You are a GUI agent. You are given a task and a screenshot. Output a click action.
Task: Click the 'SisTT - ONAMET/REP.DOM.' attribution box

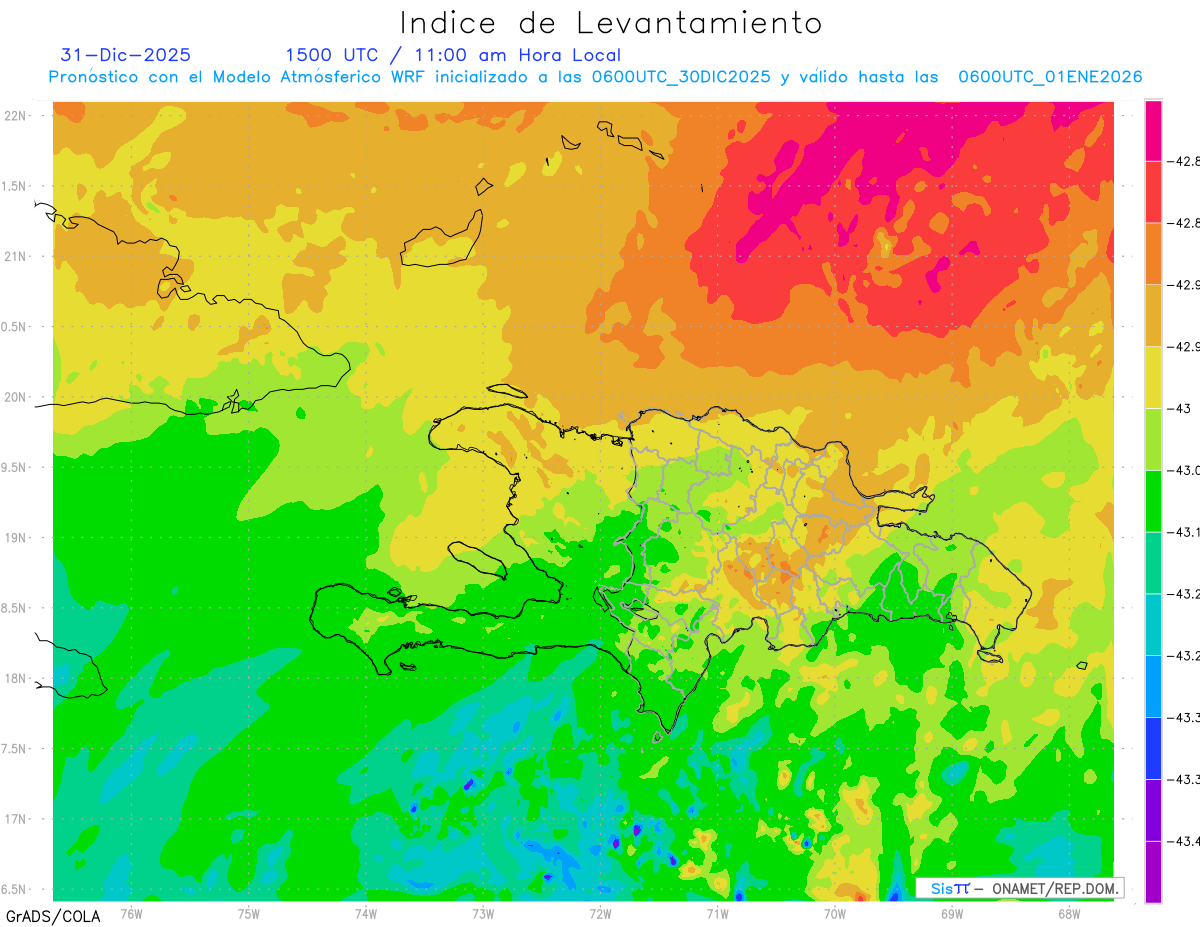1020,888
